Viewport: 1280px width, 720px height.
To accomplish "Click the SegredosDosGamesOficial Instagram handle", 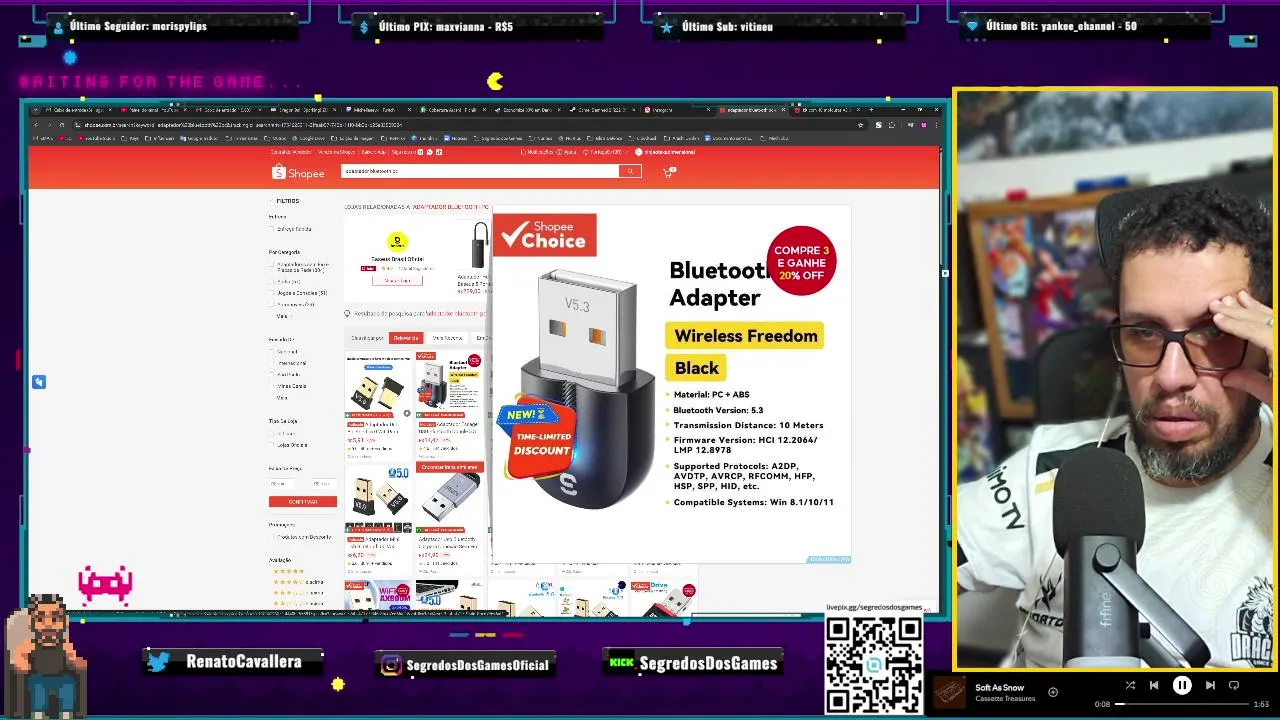I will click(x=478, y=665).
